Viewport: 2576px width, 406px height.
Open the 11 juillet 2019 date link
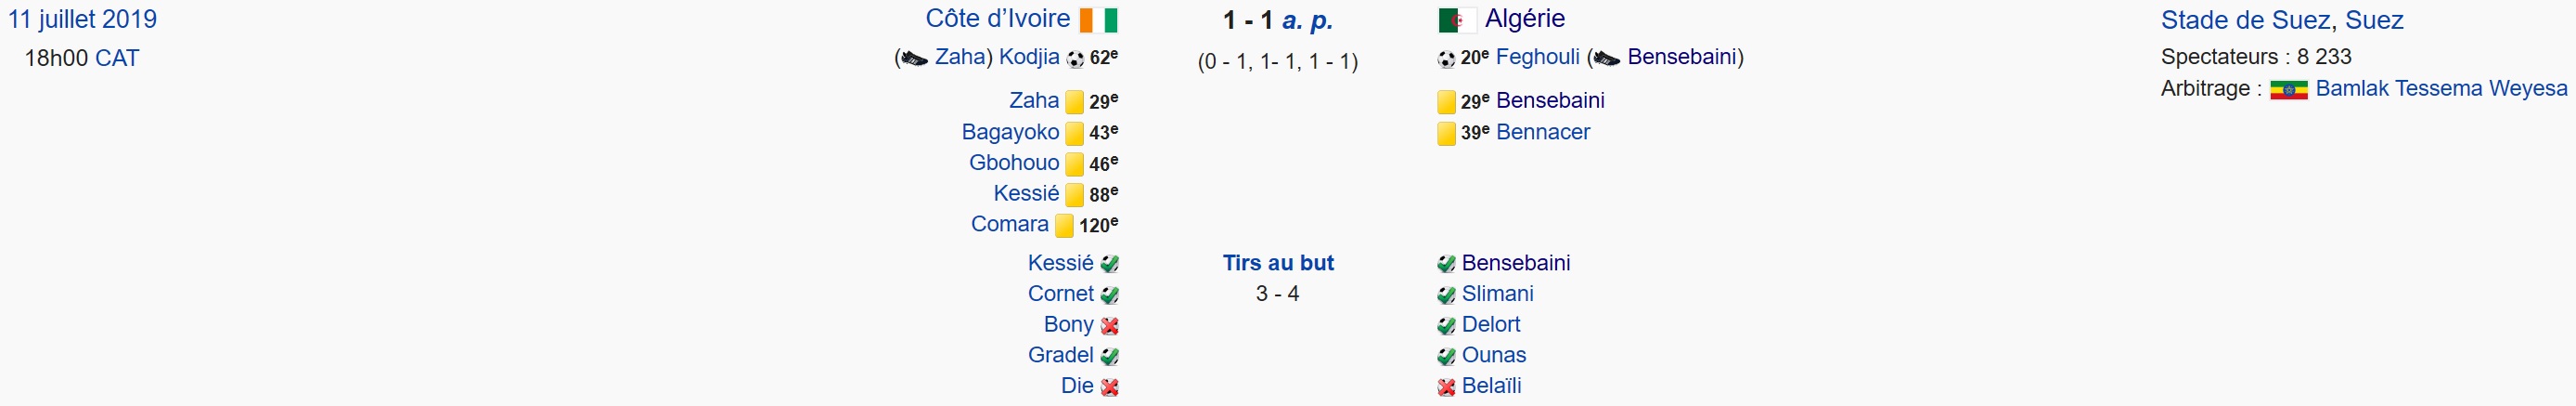point(82,19)
